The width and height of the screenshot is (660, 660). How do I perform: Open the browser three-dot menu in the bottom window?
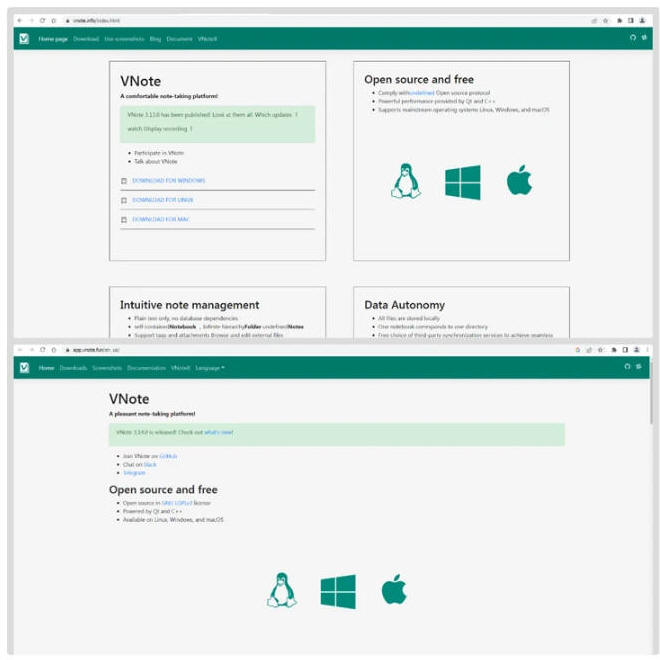[647, 349]
